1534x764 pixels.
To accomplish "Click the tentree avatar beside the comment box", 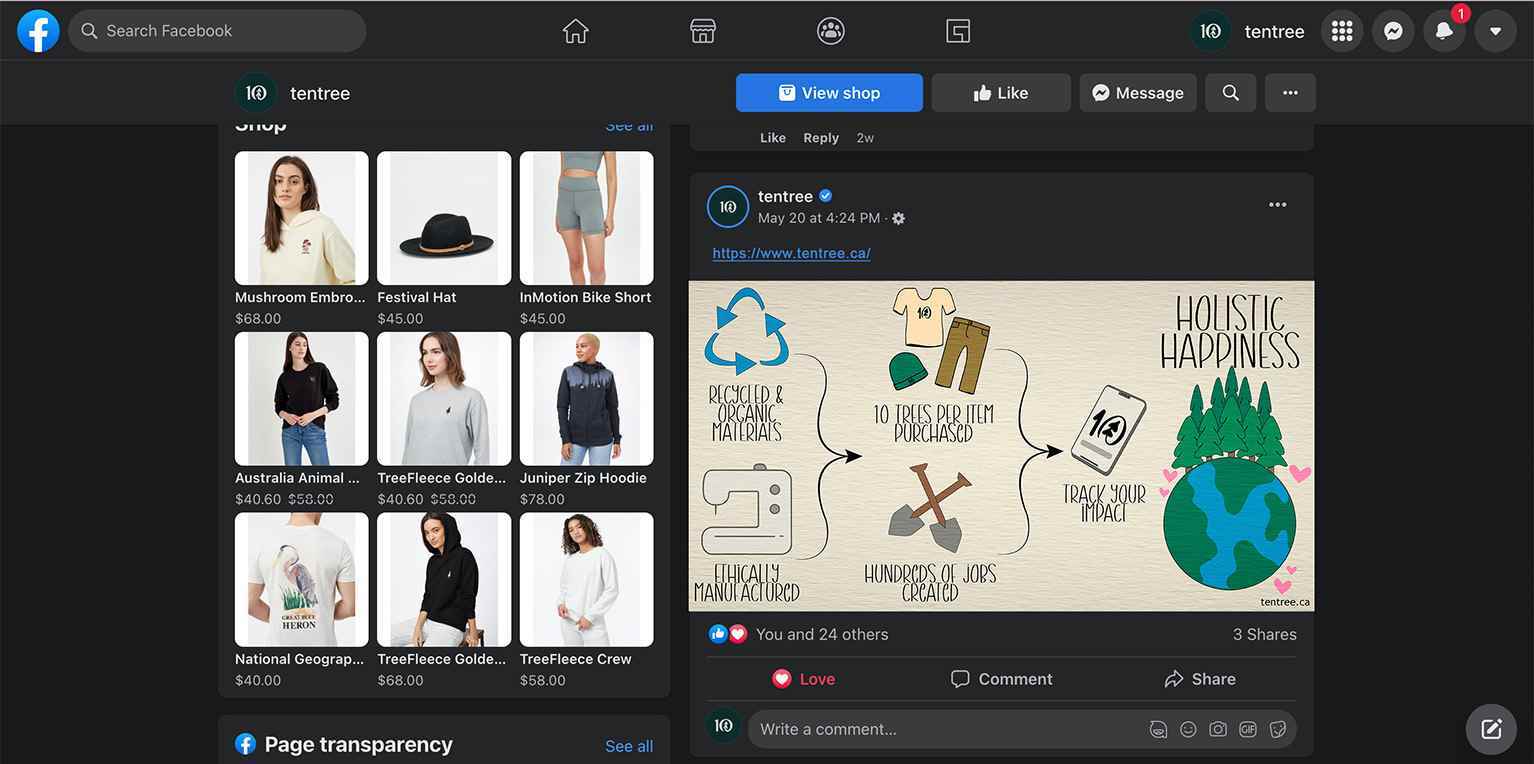I will point(724,726).
